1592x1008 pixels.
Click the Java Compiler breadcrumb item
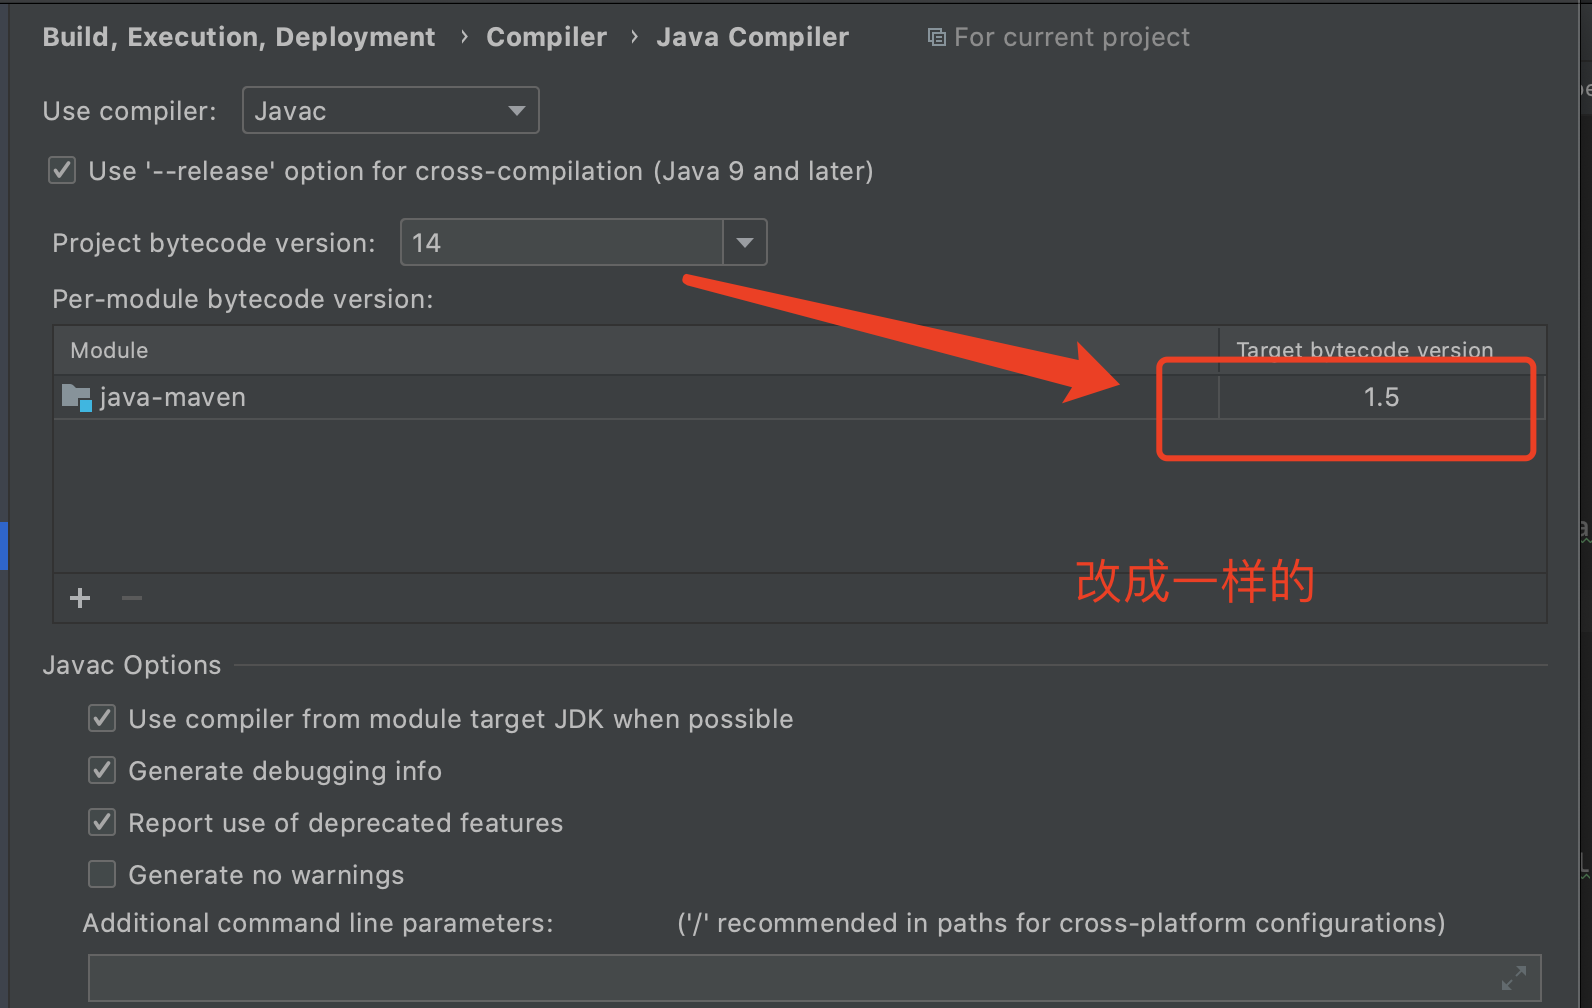753,36
